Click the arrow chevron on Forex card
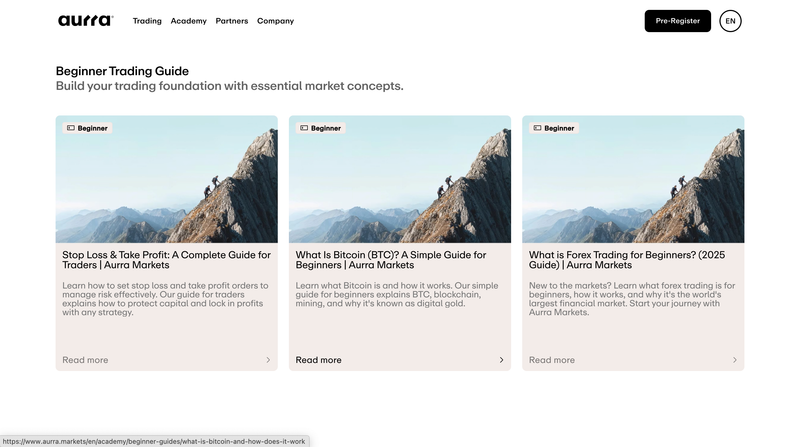 tap(735, 360)
